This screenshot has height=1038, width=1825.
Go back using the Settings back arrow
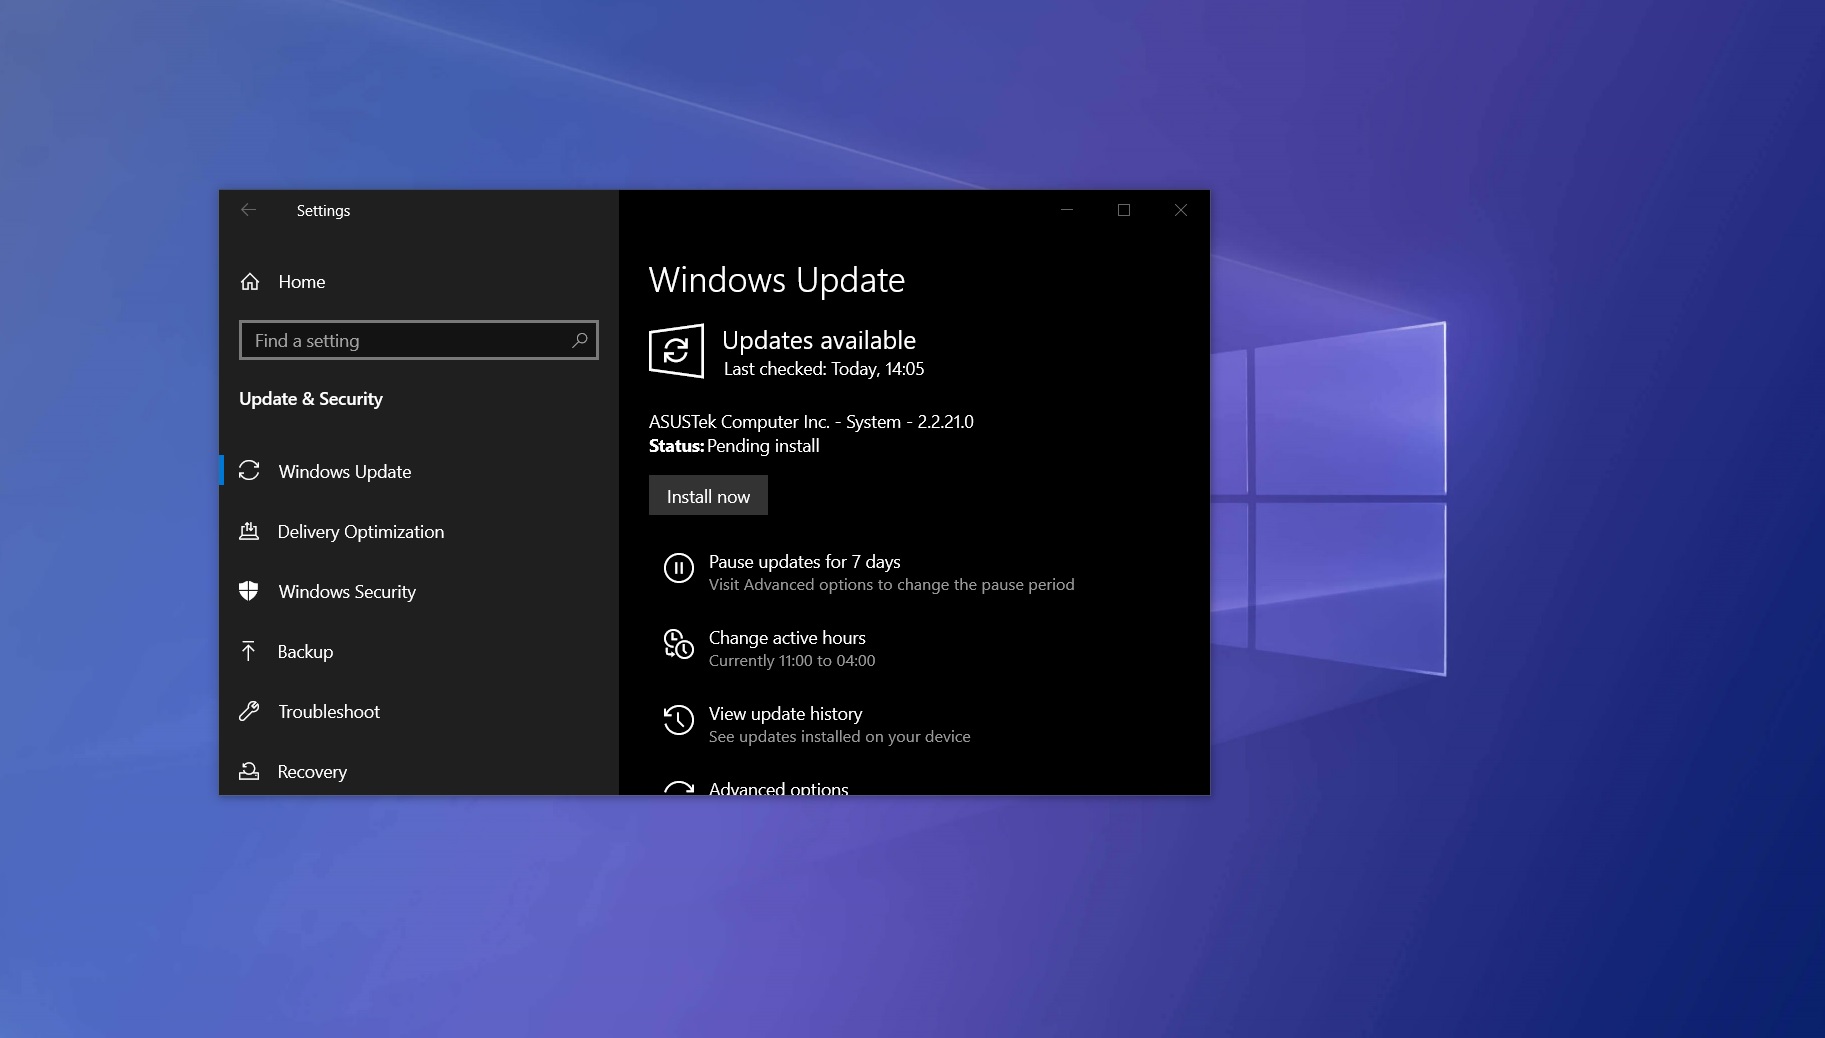(x=248, y=210)
